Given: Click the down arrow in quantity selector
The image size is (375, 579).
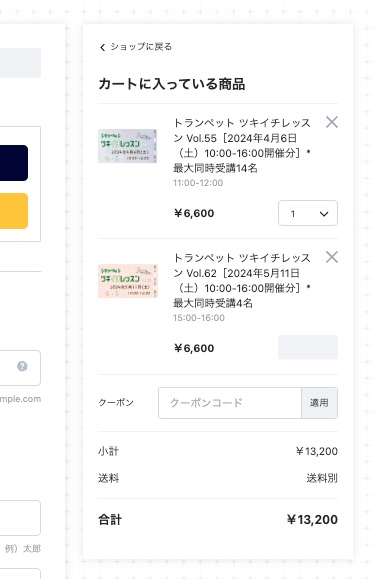Looking at the screenshot, I should click(x=324, y=214).
